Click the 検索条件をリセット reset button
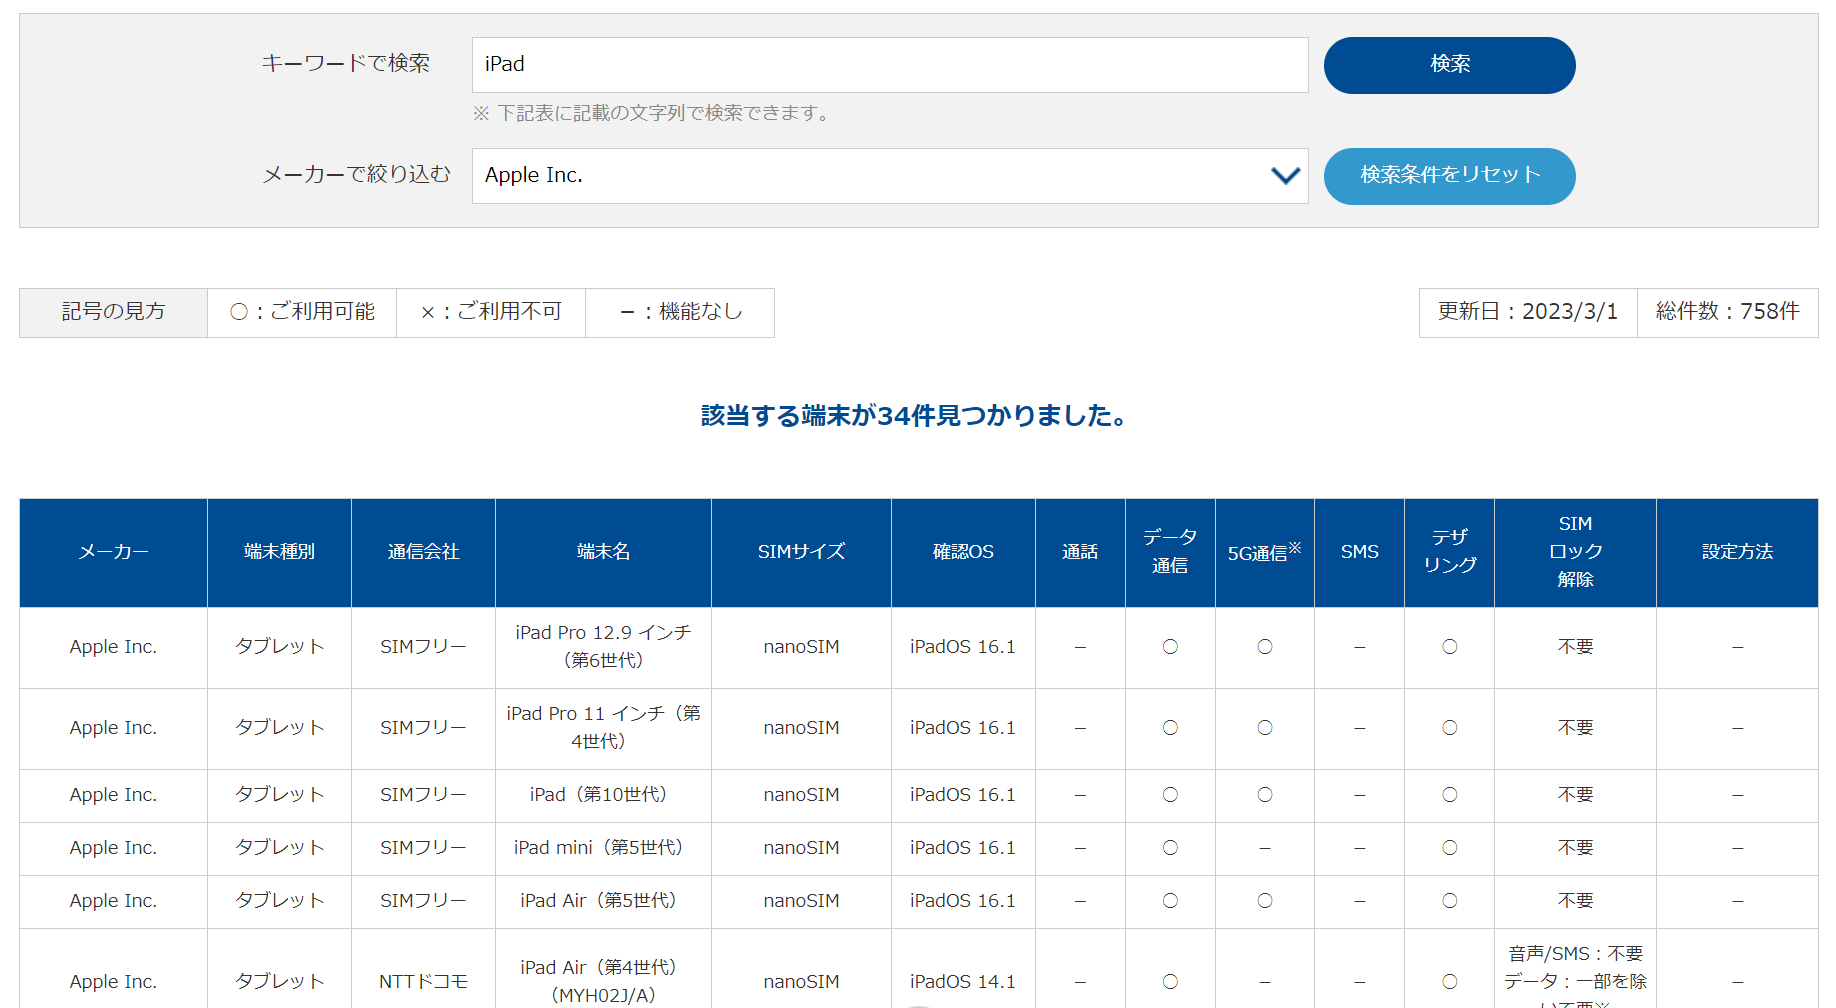Image resolution: width=1836 pixels, height=1008 pixels. click(1449, 176)
